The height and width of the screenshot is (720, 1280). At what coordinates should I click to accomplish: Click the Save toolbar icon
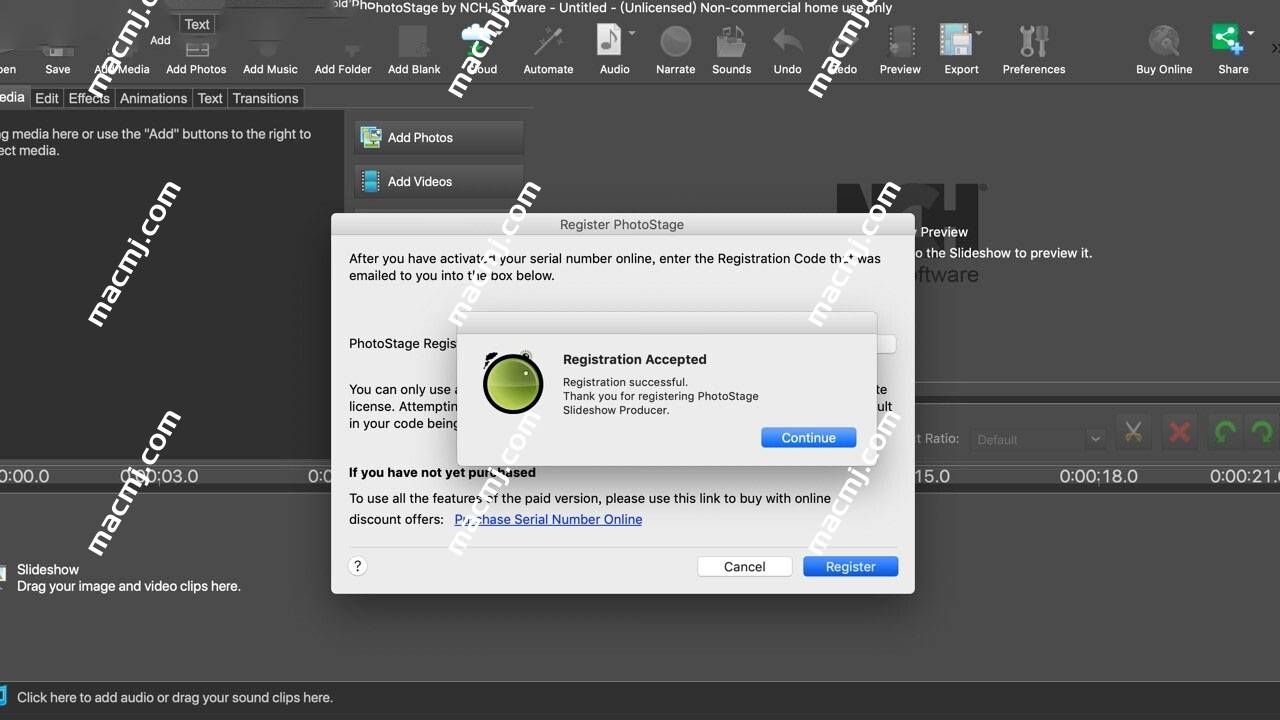coord(58,52)
